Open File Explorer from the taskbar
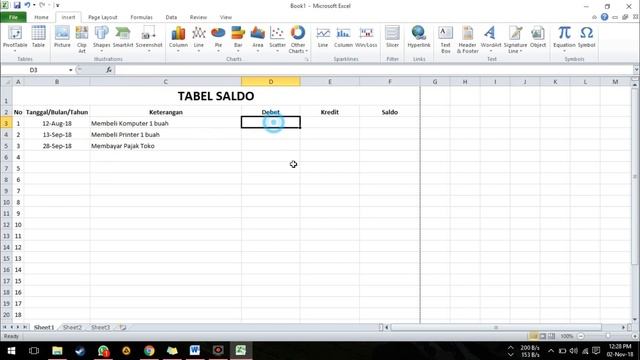Screen dimensions: 640x360 [x=57, y=351]
